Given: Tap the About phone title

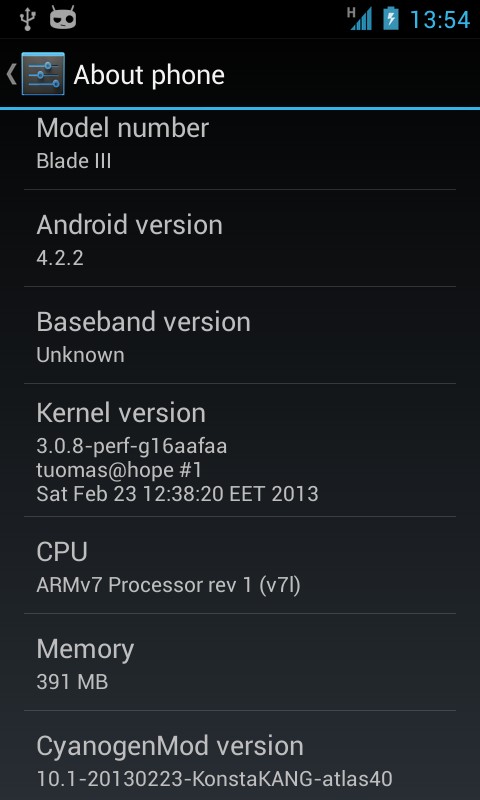Looking at the screenshot, I should point(149,75).
